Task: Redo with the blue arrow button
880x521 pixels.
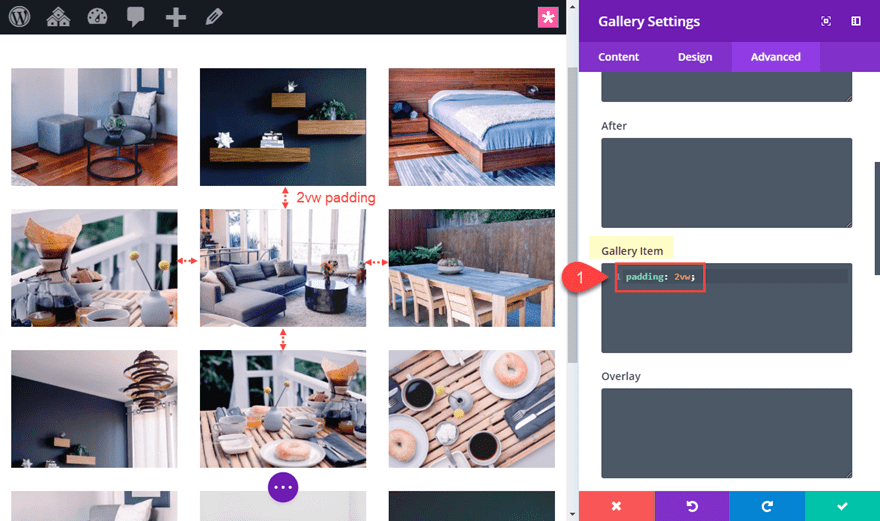Action: point(767,506)
